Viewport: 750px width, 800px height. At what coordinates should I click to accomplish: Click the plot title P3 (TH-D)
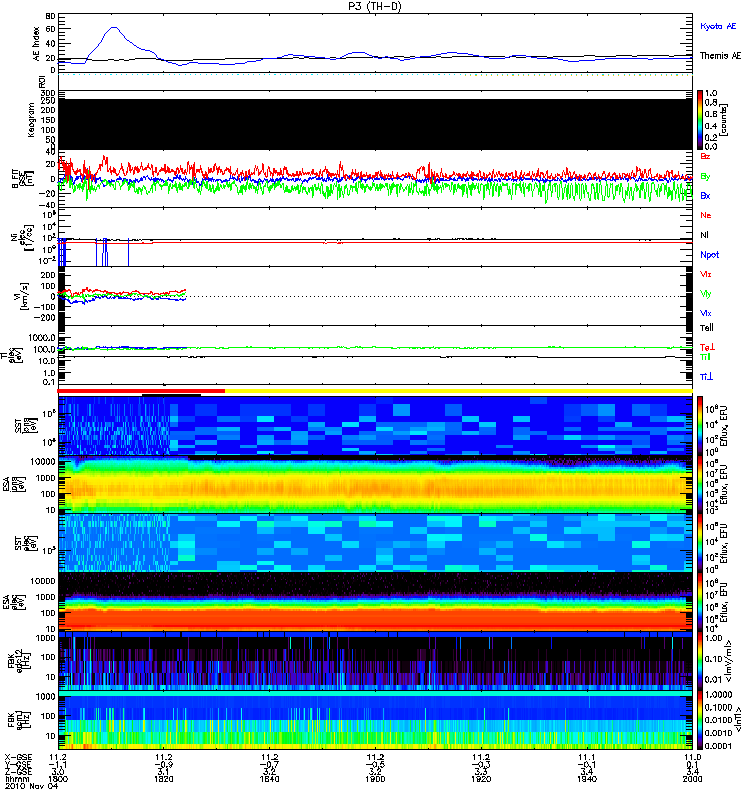click(375, 6)
